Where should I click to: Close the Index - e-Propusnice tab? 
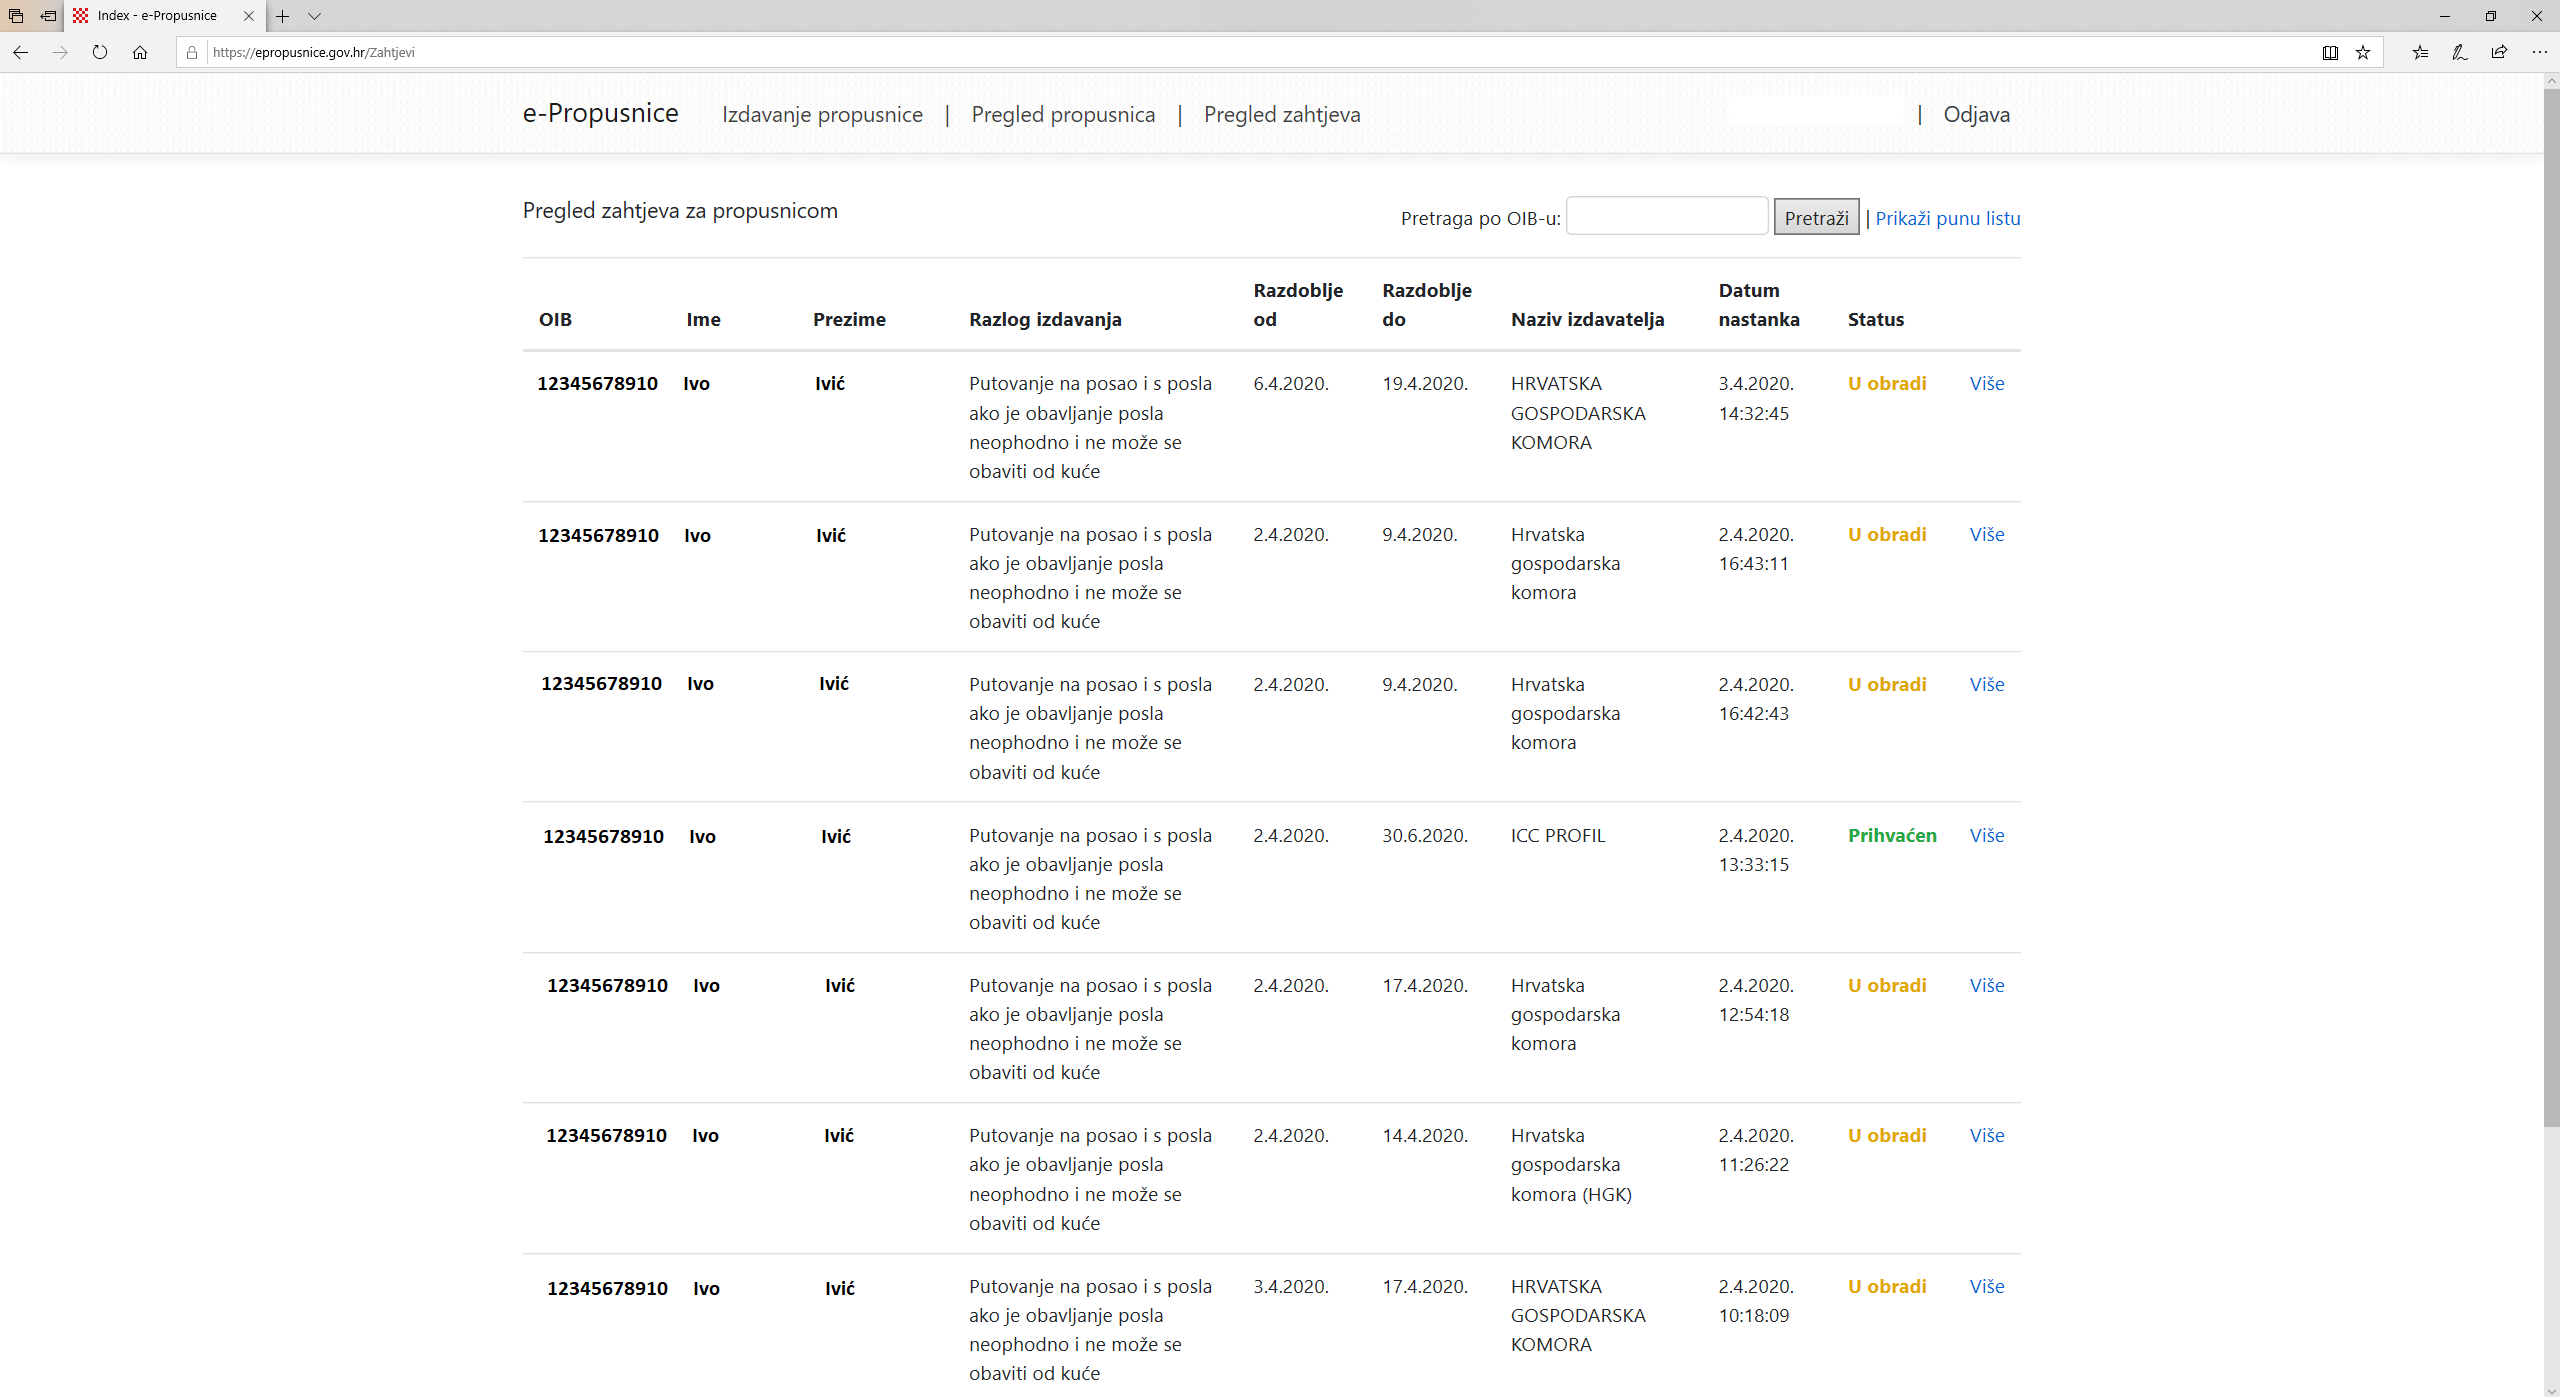tap(249, 16)
